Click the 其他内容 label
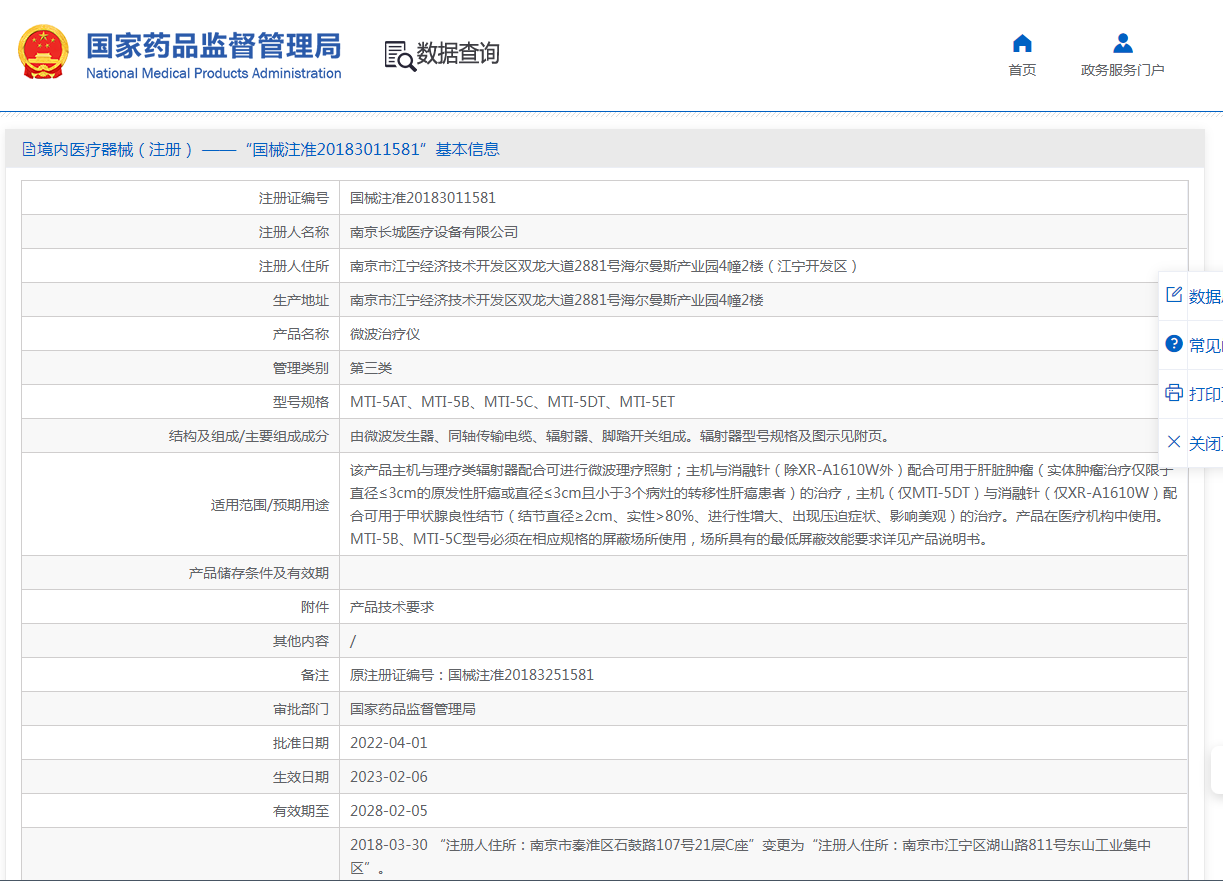This screenshot has height=881, width=1223. click(x=301, y=641)
